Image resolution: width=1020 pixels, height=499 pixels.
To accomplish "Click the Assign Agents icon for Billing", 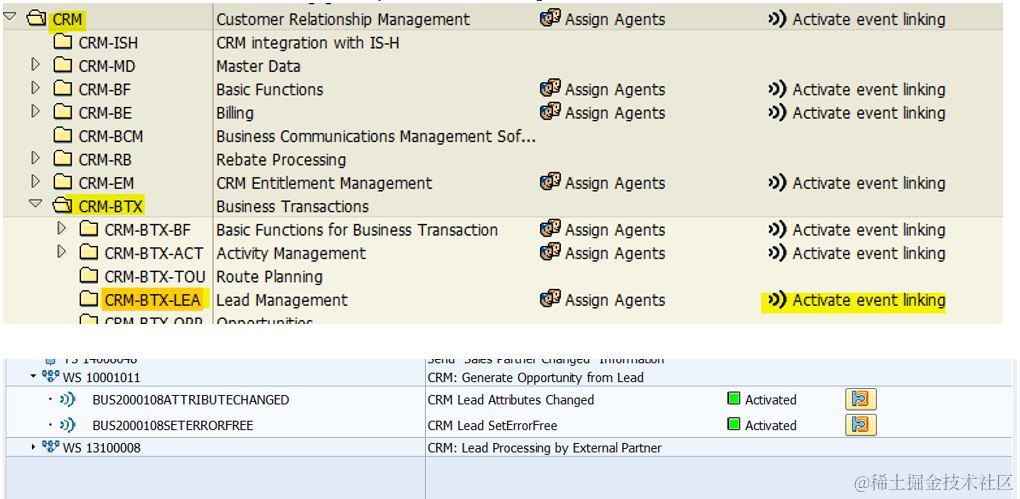I will tap(550, 112).
